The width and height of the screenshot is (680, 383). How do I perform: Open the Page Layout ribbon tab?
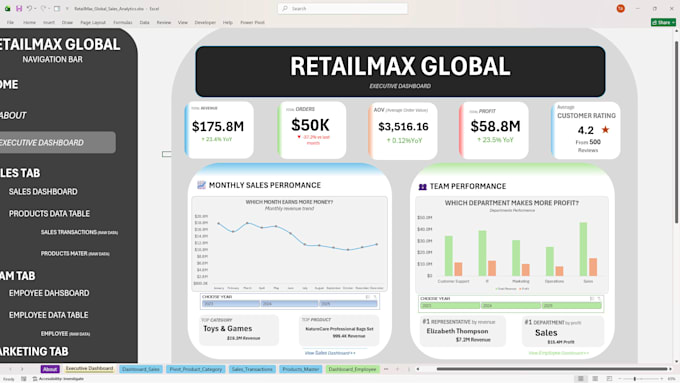pos(93,23)
